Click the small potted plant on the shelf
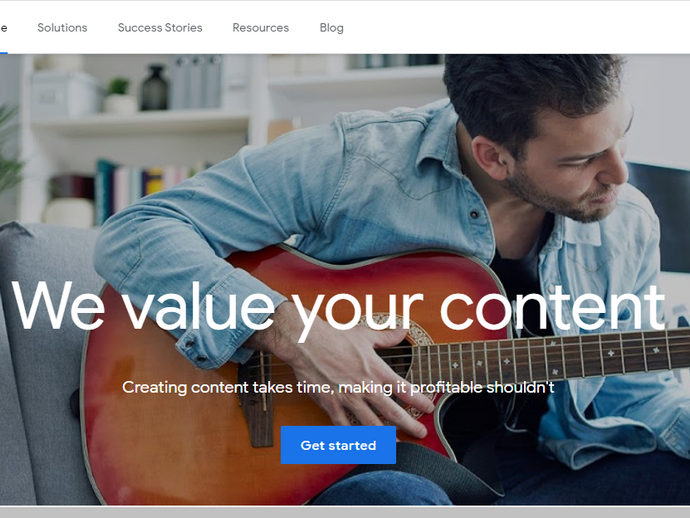Image resolution: width=690 pixels, height=518 pixels. click(x=119, y=96)
